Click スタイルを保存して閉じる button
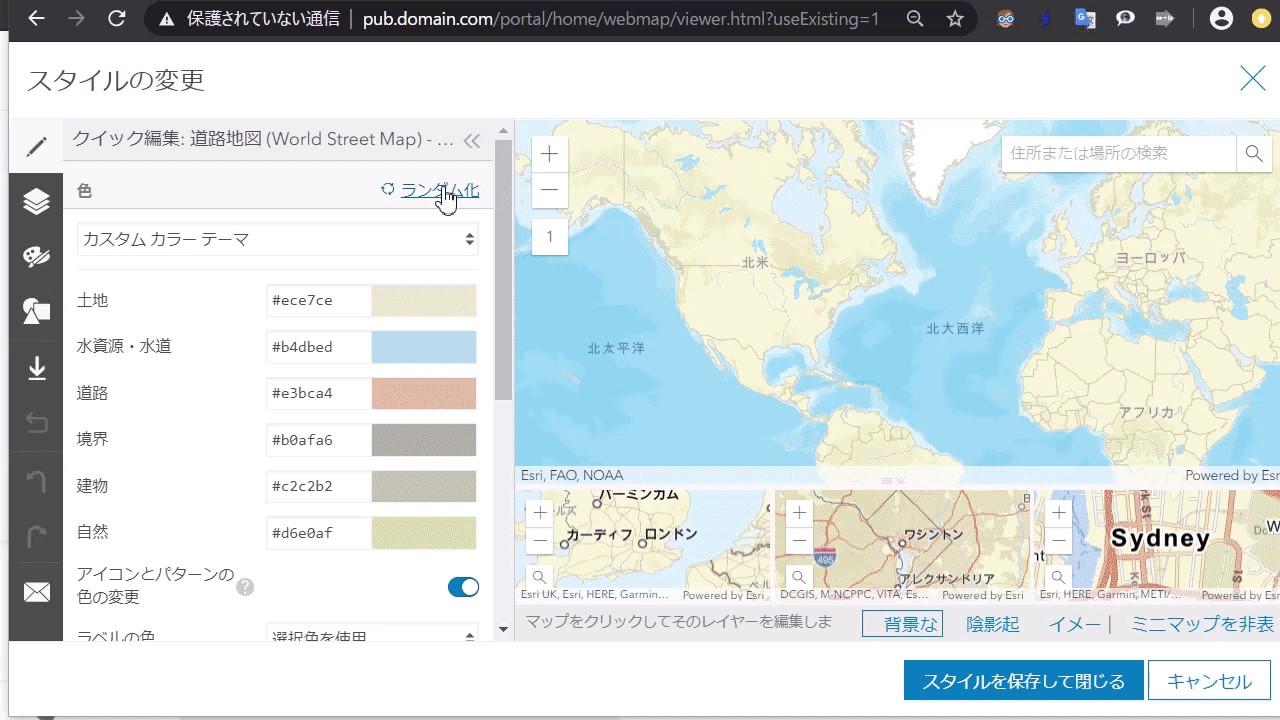 coord(1023,681)
